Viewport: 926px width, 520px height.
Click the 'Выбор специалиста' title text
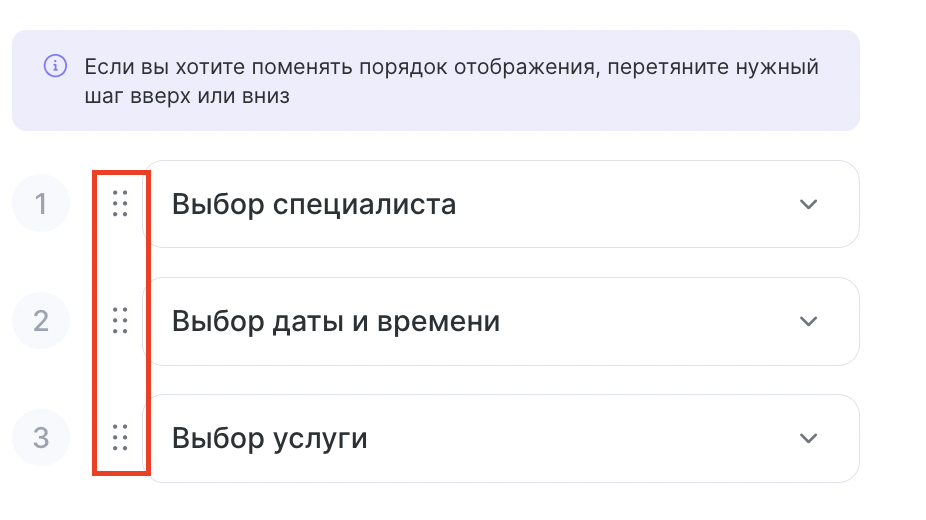pos(314,205)
